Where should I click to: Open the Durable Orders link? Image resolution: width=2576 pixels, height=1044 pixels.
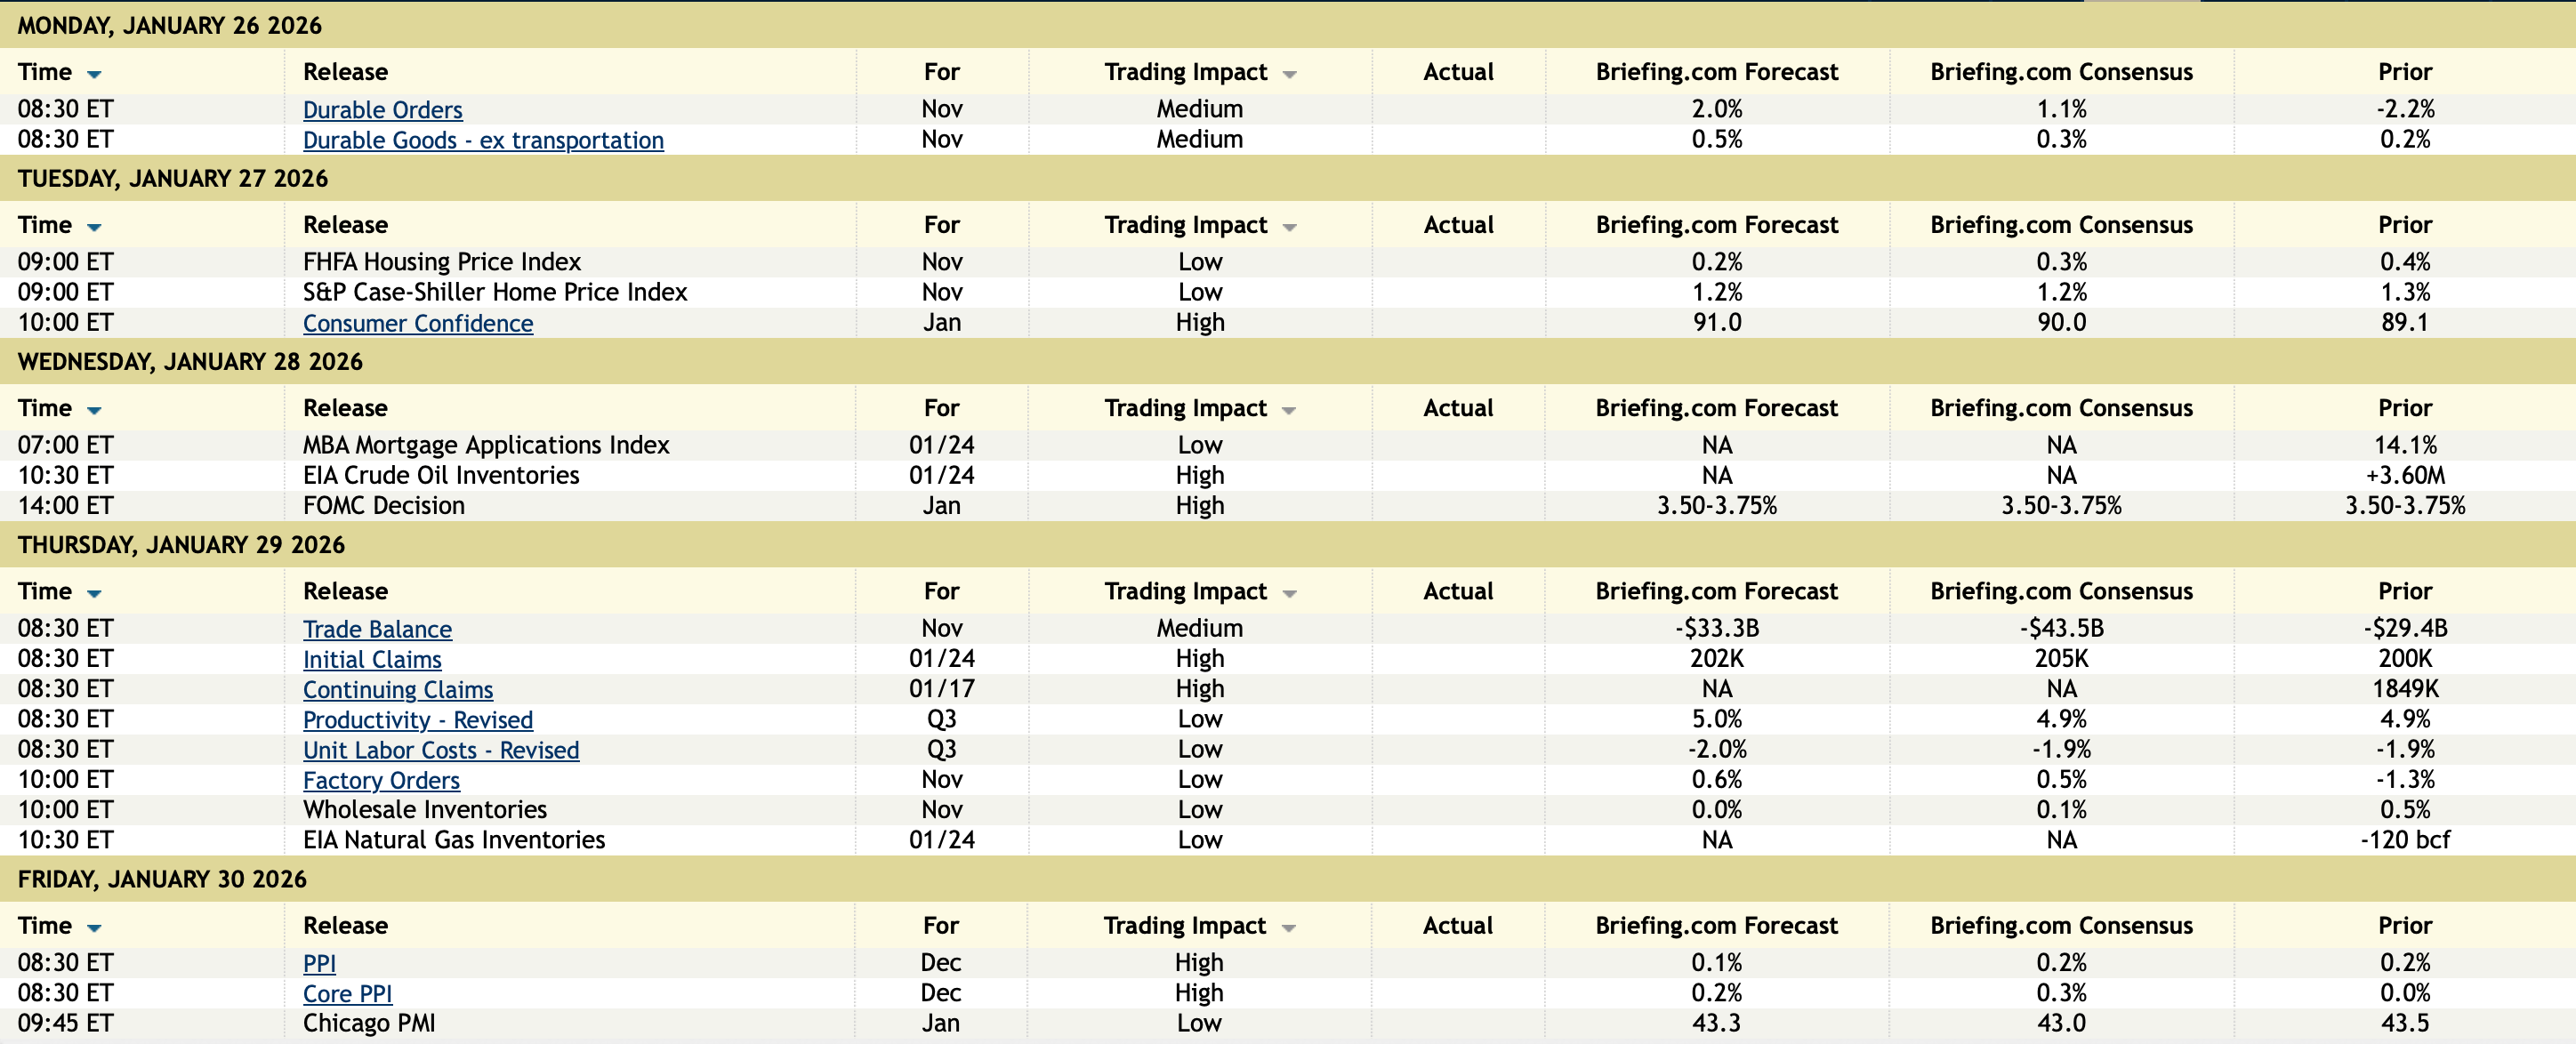[x=382, y=110]
